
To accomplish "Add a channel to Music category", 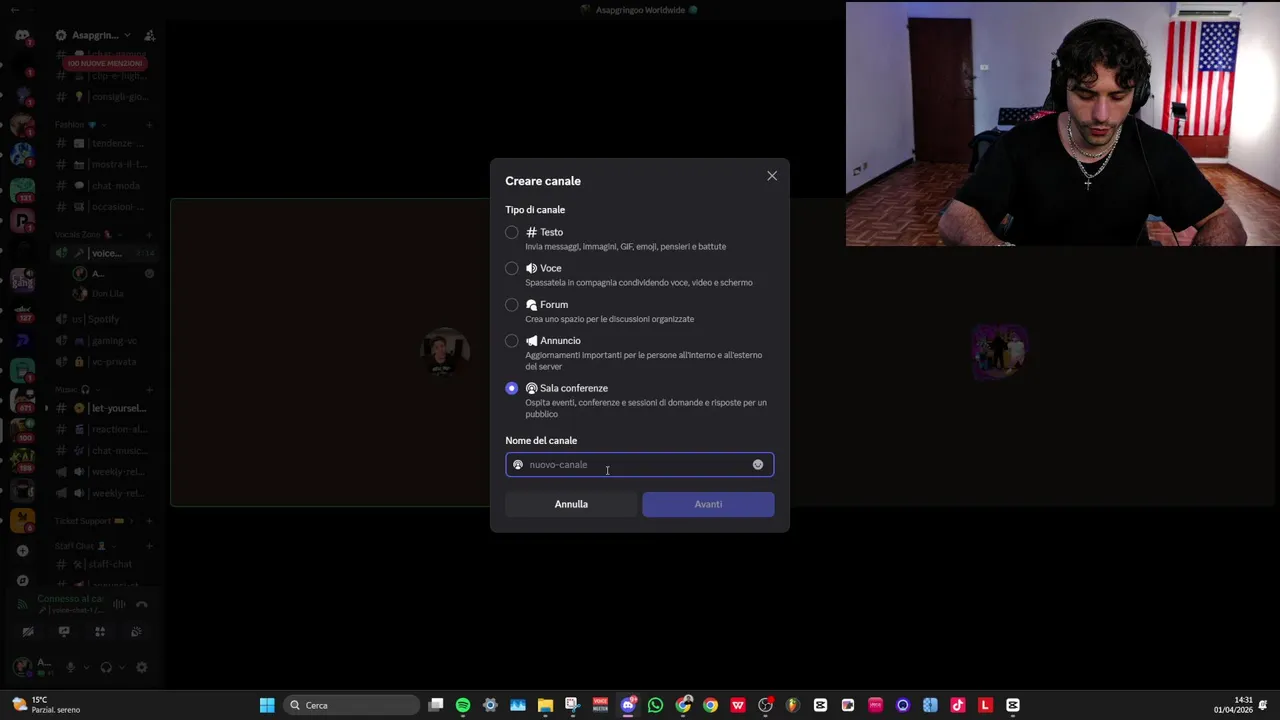I will (x=149, y=389).
